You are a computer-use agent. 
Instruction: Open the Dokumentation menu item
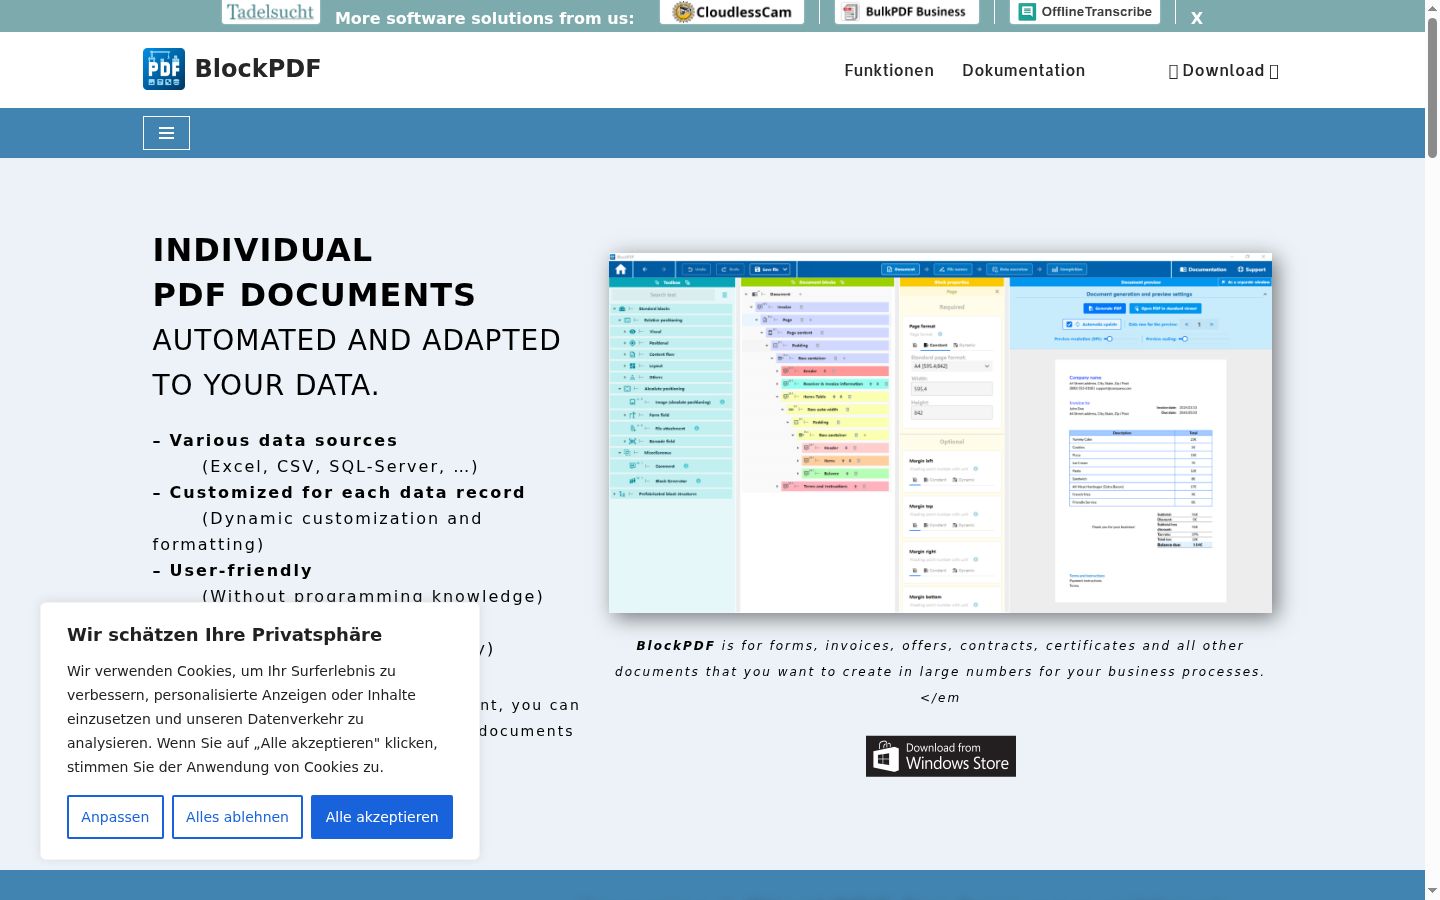coord(1023,70)
